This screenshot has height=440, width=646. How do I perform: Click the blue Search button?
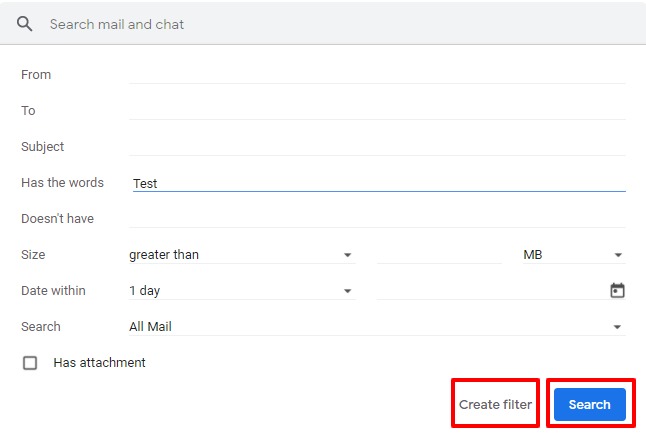tap(589, 405)
